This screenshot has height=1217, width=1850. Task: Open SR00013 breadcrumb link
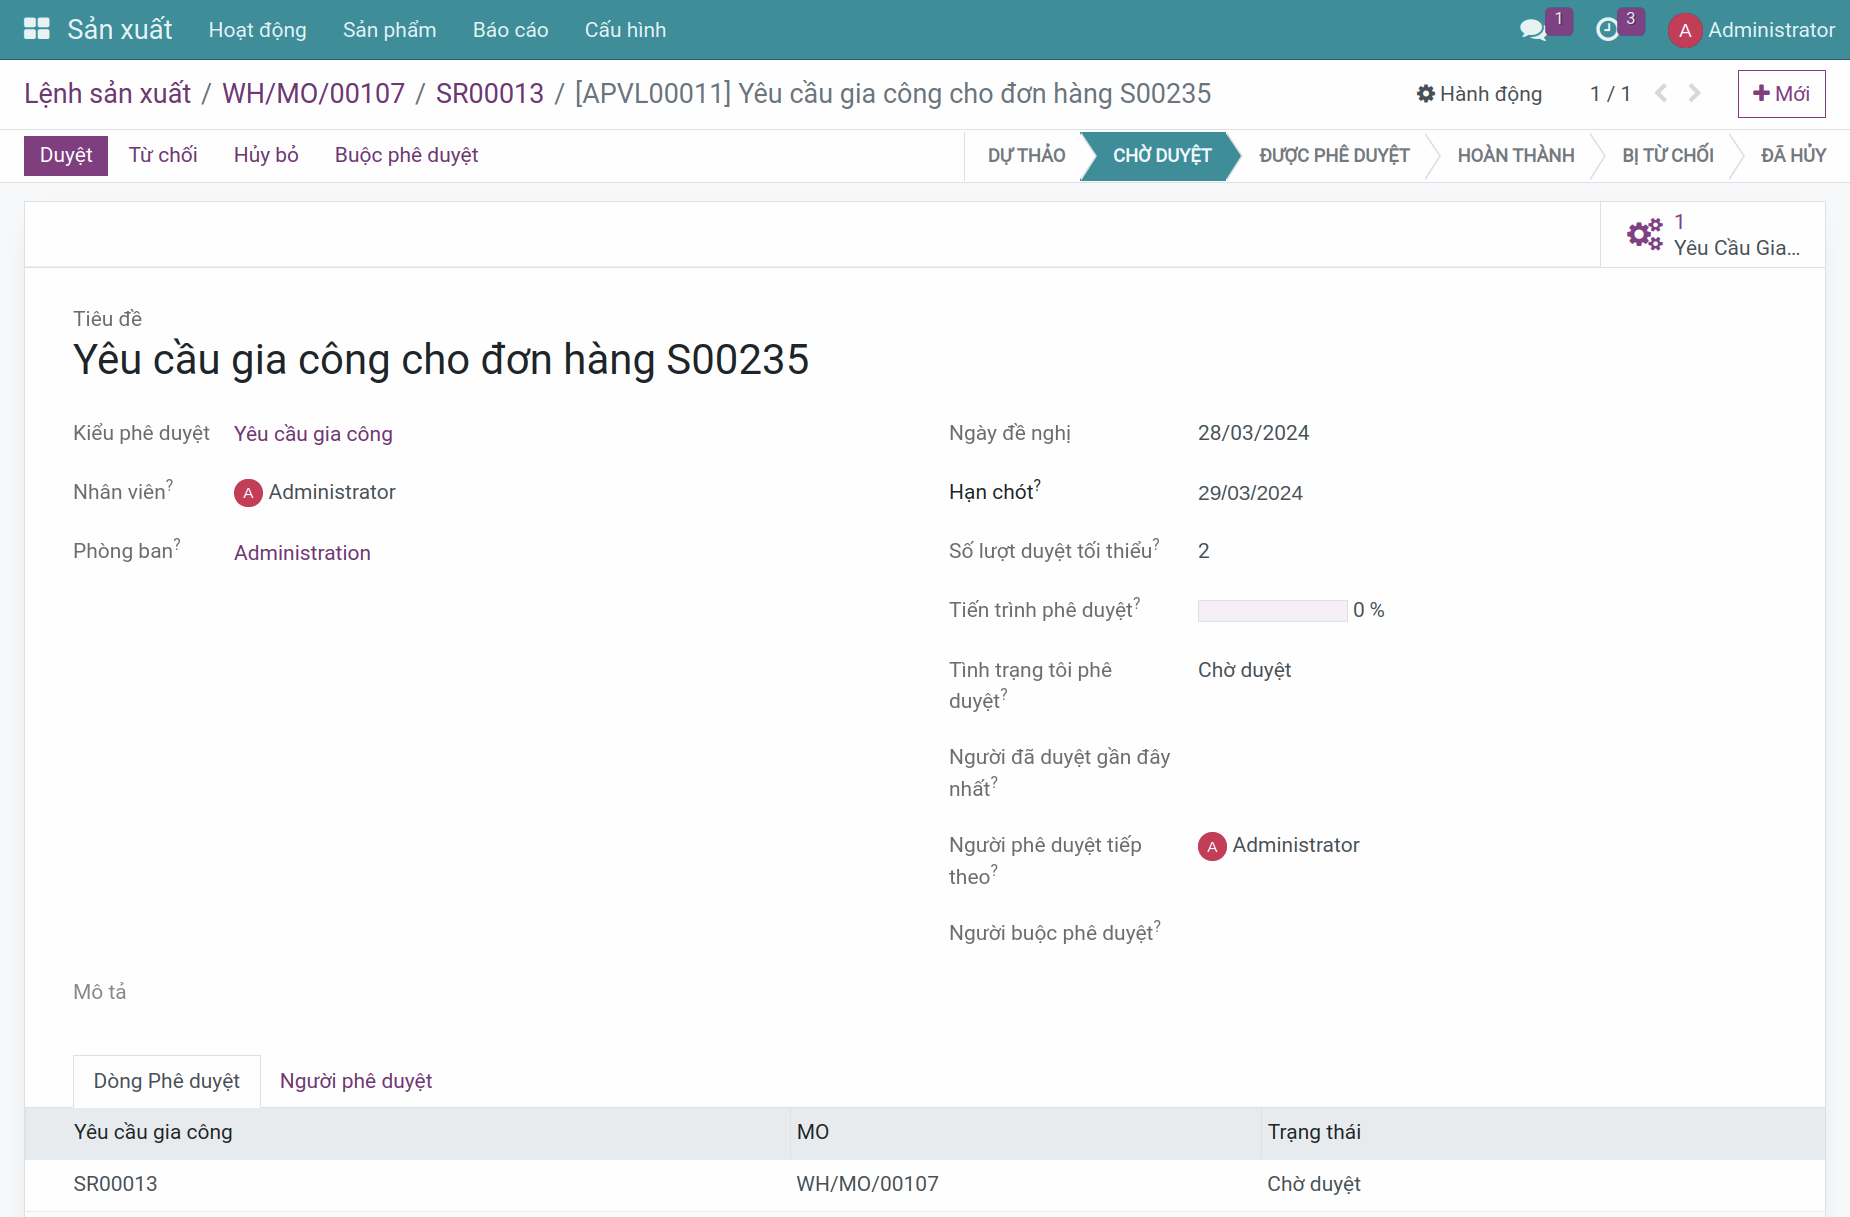(x=490, y=93)
